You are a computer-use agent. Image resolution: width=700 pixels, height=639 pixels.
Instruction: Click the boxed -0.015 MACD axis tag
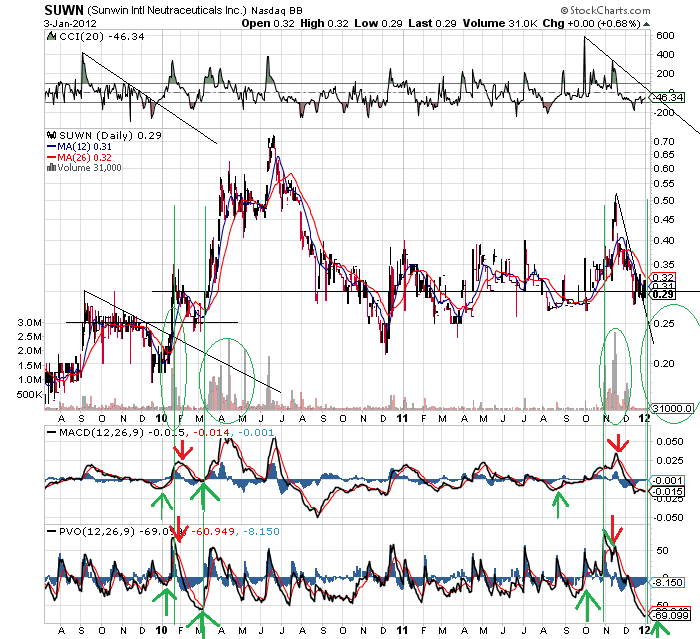(668, 492)
